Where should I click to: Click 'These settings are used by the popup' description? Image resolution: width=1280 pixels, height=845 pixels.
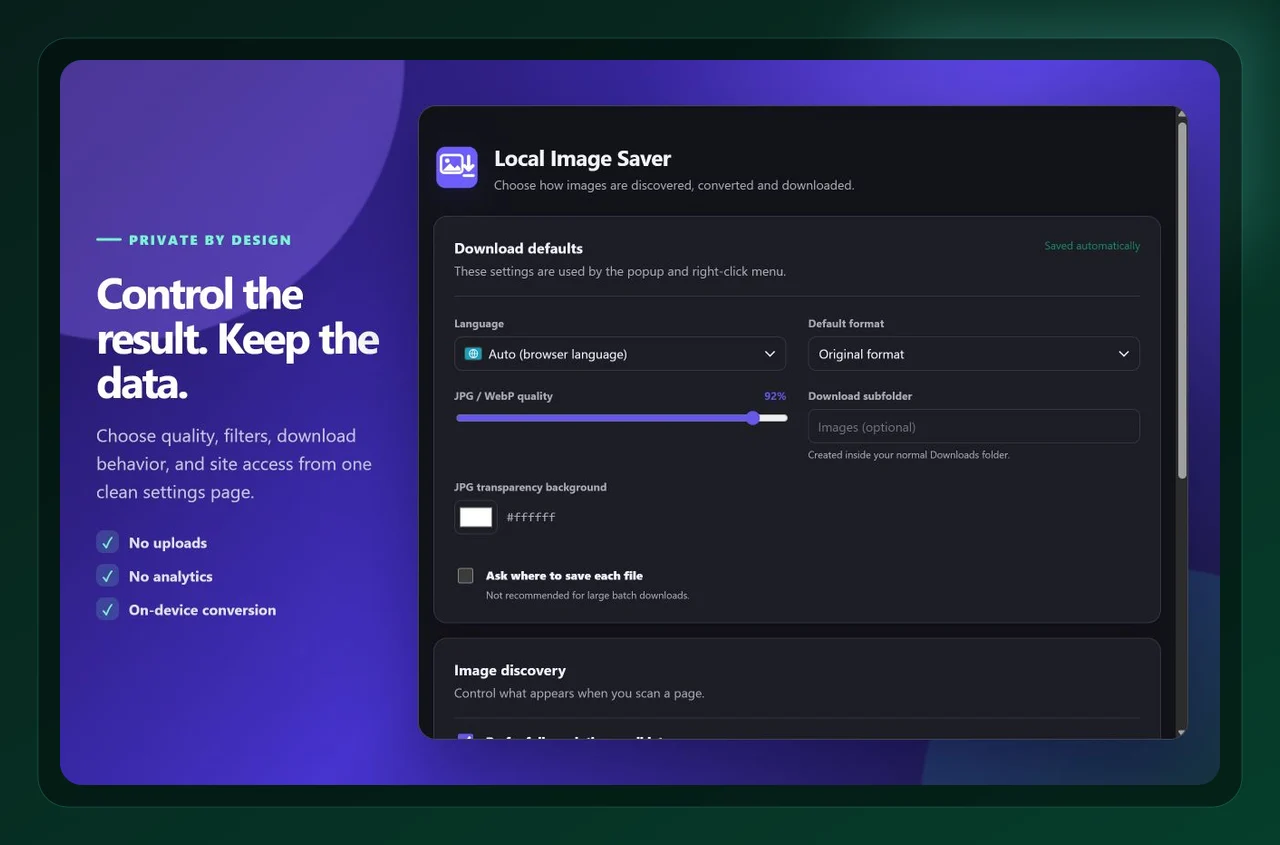[x=620, y=271]
